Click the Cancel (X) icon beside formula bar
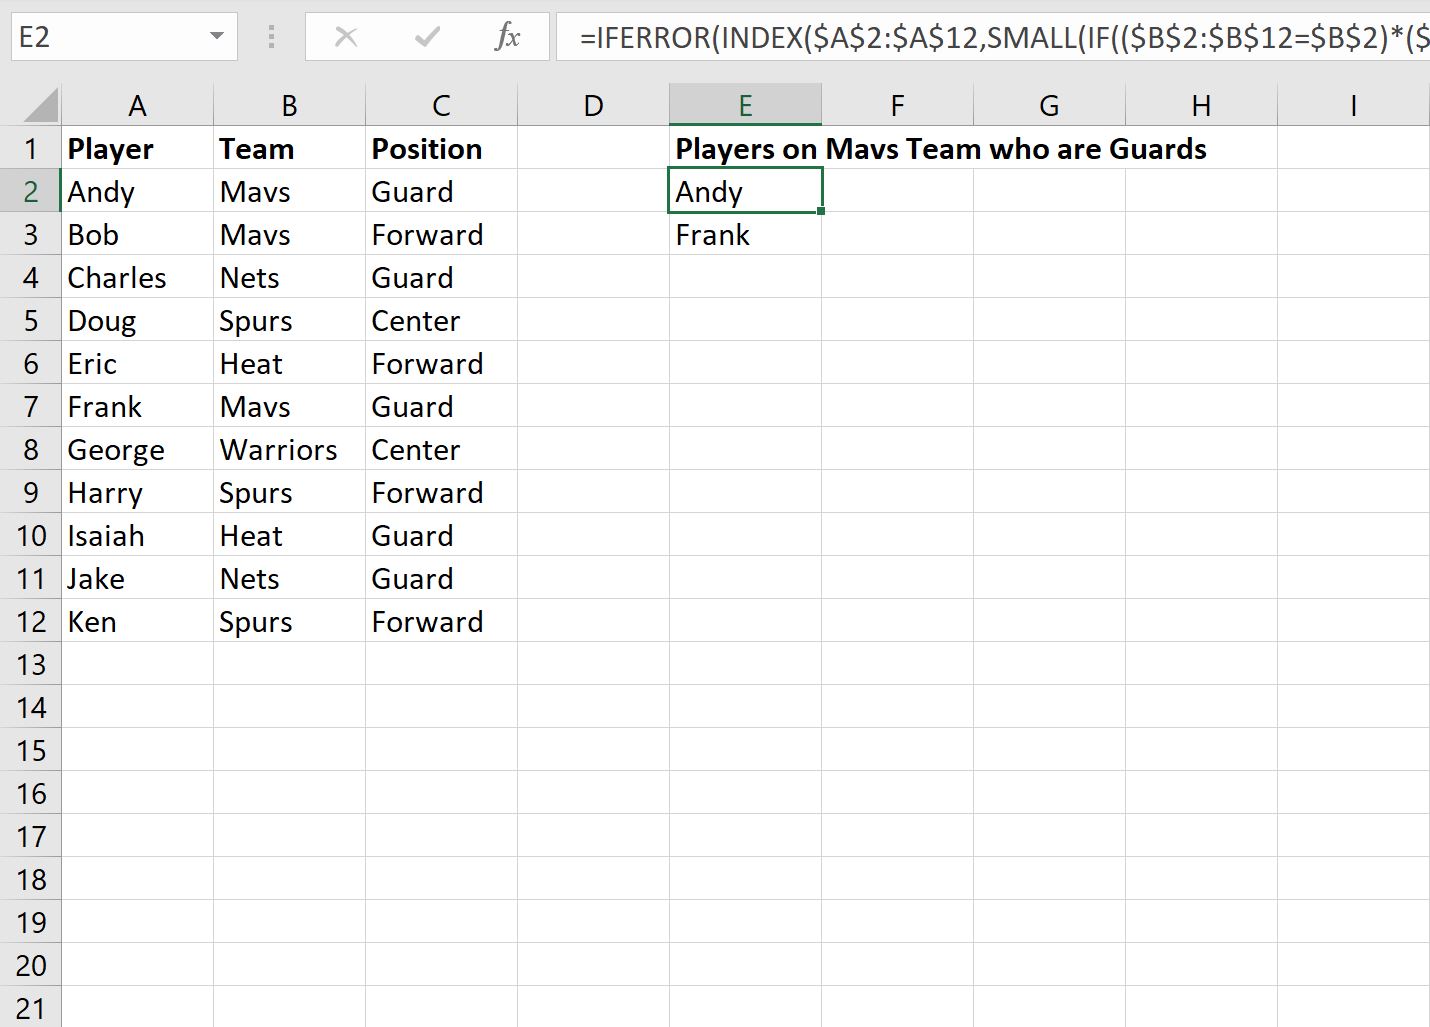The width and height of the screenshot is (1430, 1027). click(346, 37)
